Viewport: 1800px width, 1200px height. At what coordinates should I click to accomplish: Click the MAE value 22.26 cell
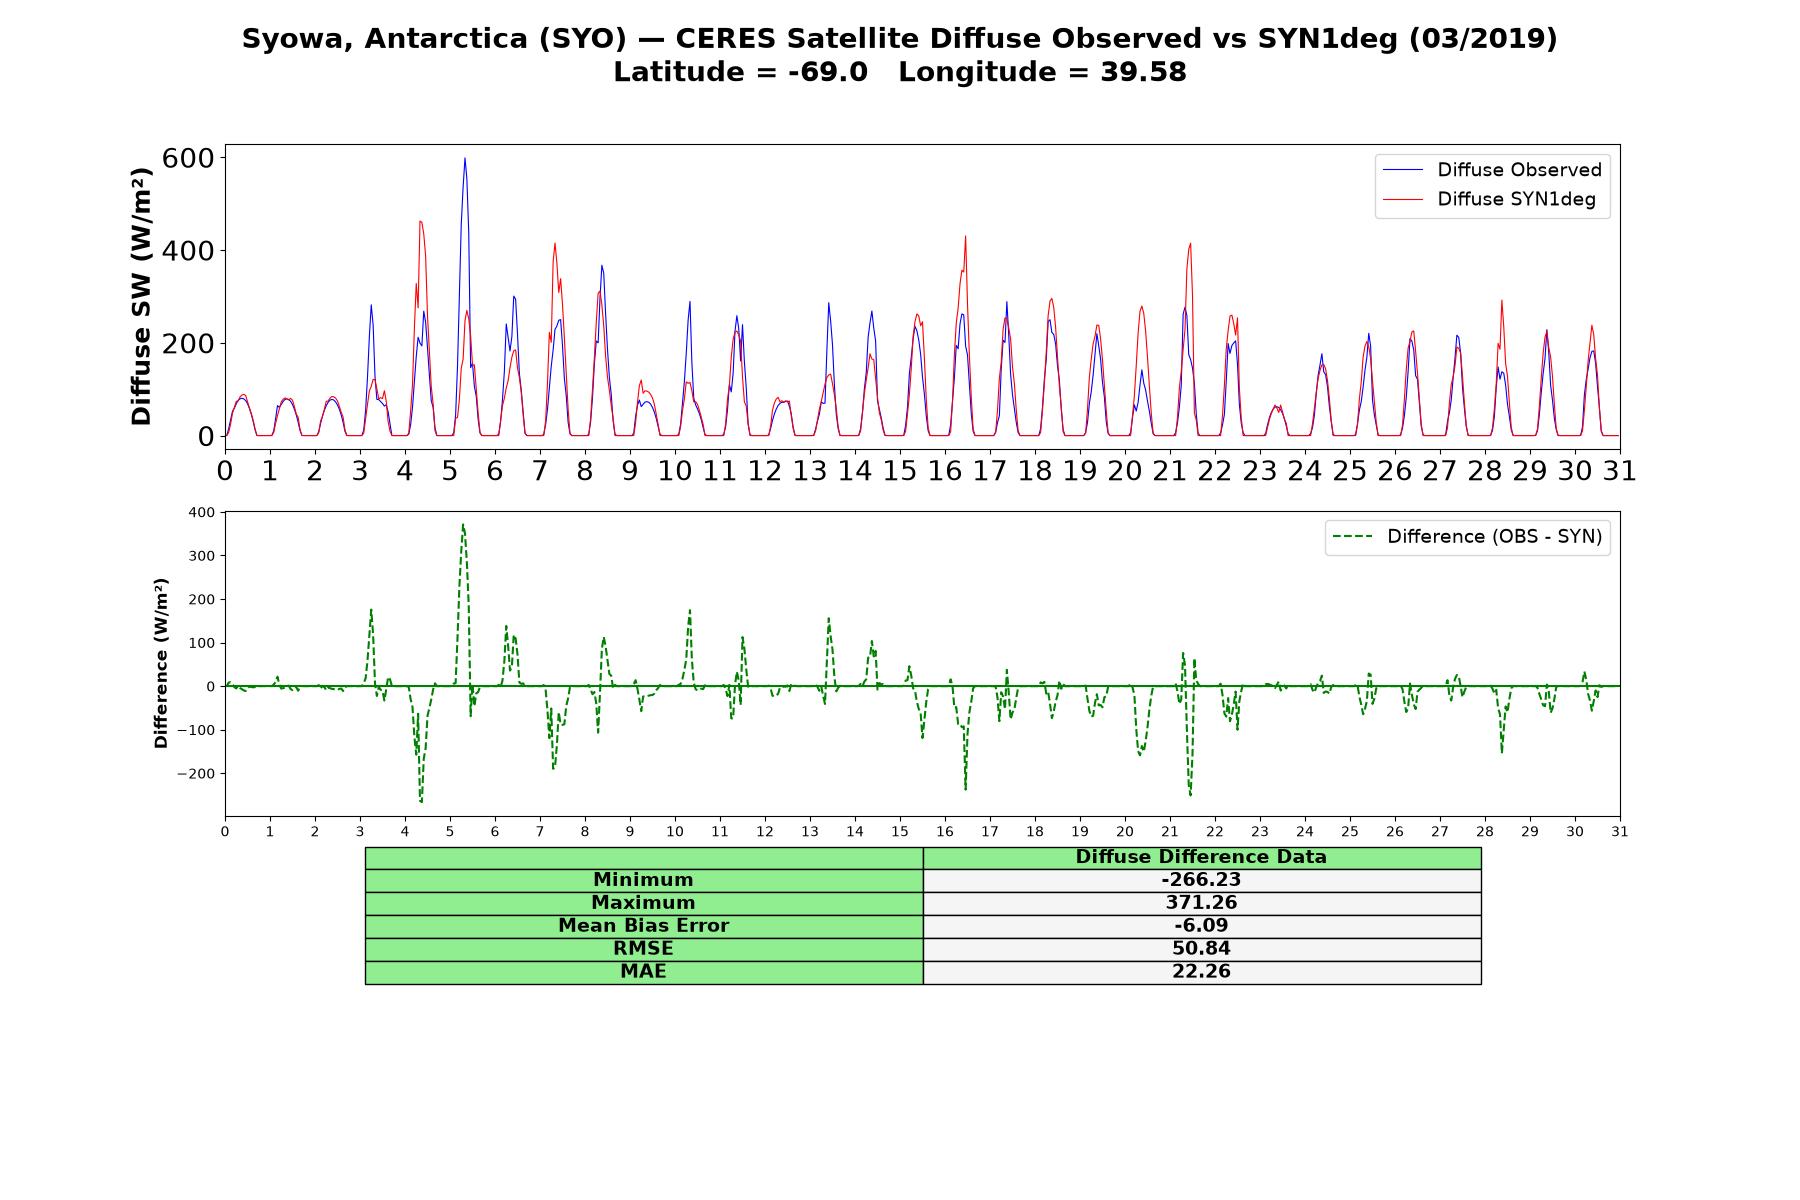click(1202, 972)
